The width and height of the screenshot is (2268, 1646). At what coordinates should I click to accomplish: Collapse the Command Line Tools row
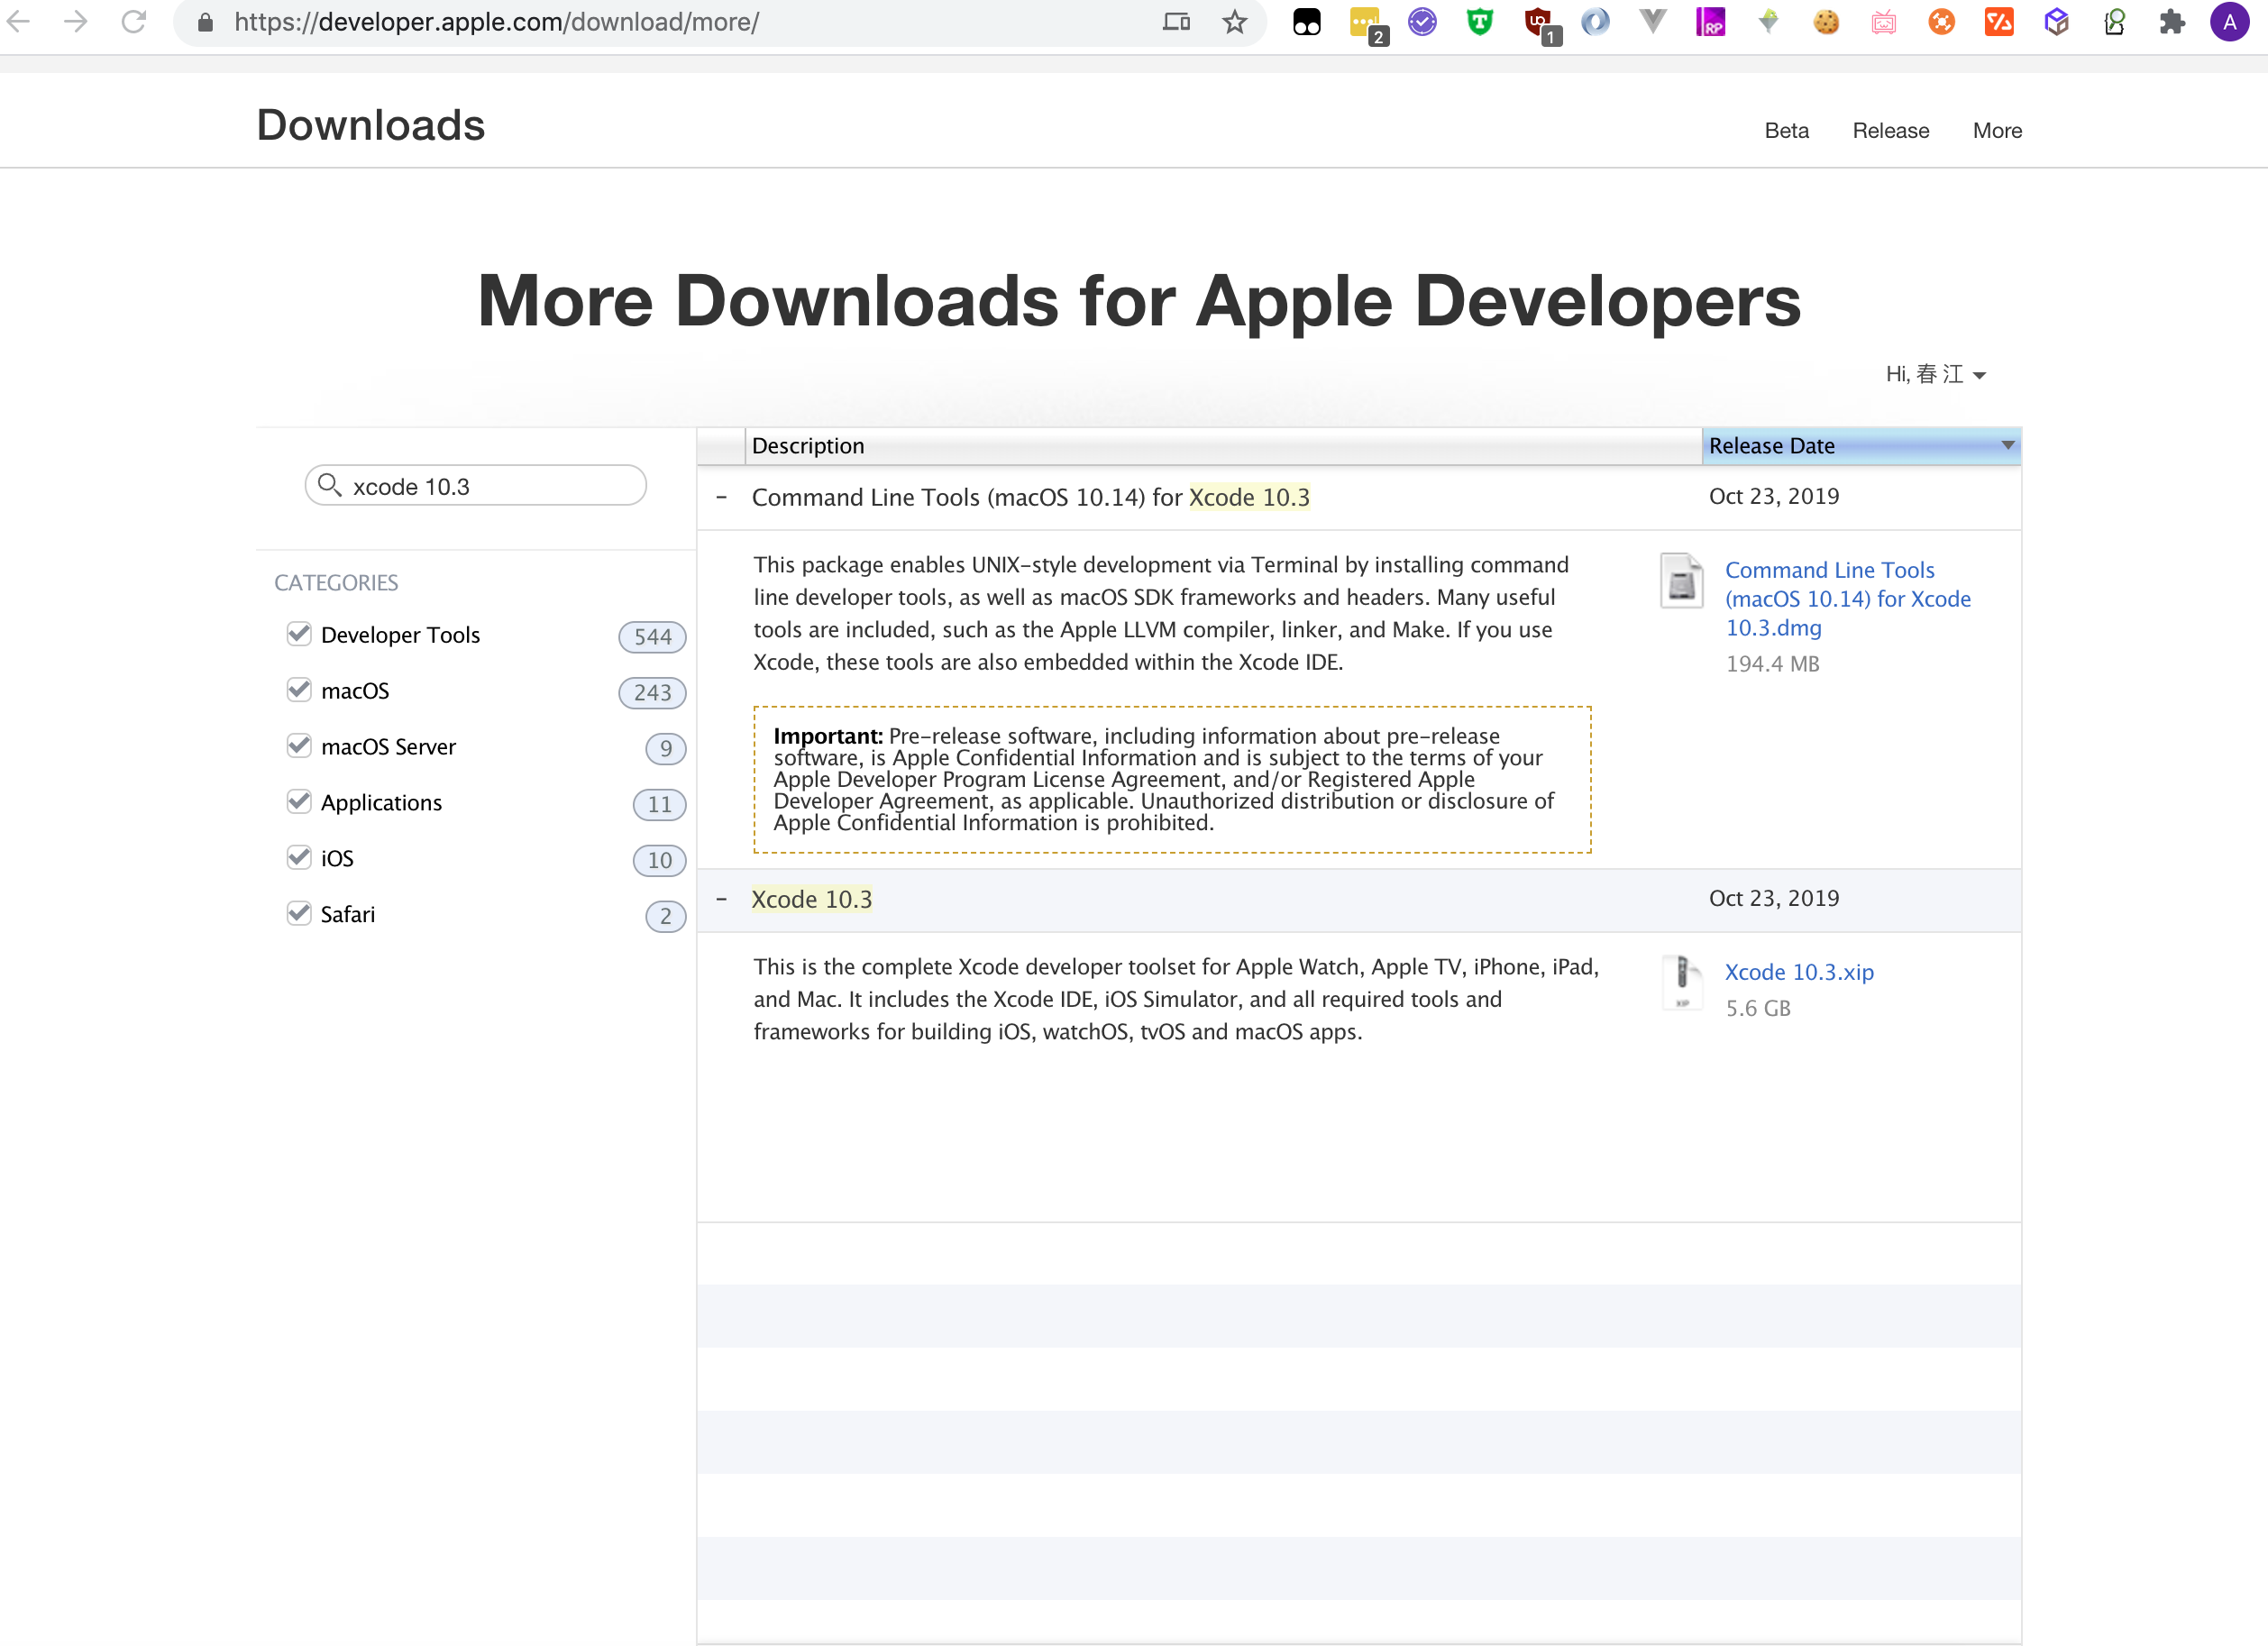pos(721,497)
